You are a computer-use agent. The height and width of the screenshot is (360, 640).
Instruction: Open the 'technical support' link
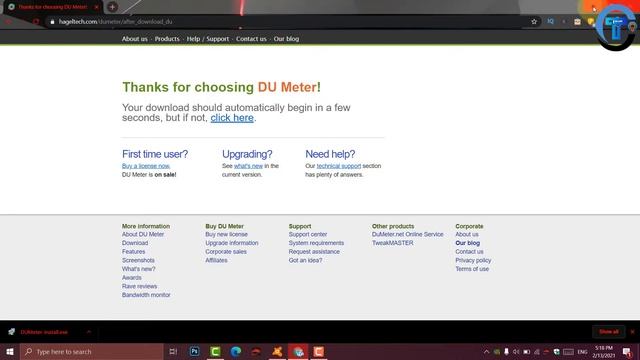pos(339,166)
